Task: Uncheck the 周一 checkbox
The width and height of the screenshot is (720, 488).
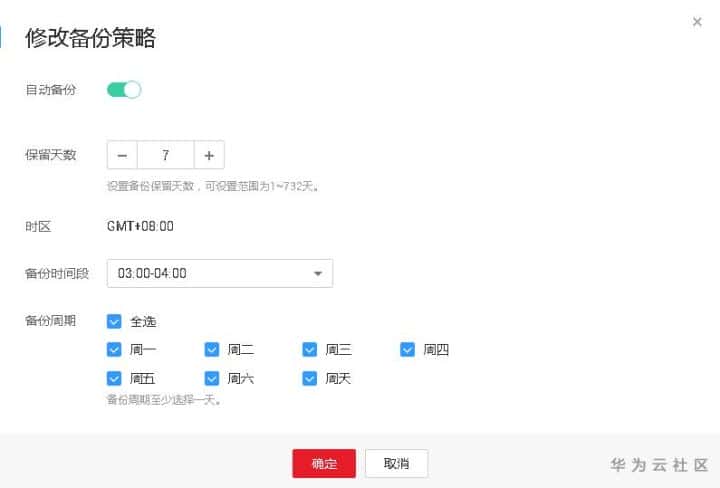Action: point(114,350)
